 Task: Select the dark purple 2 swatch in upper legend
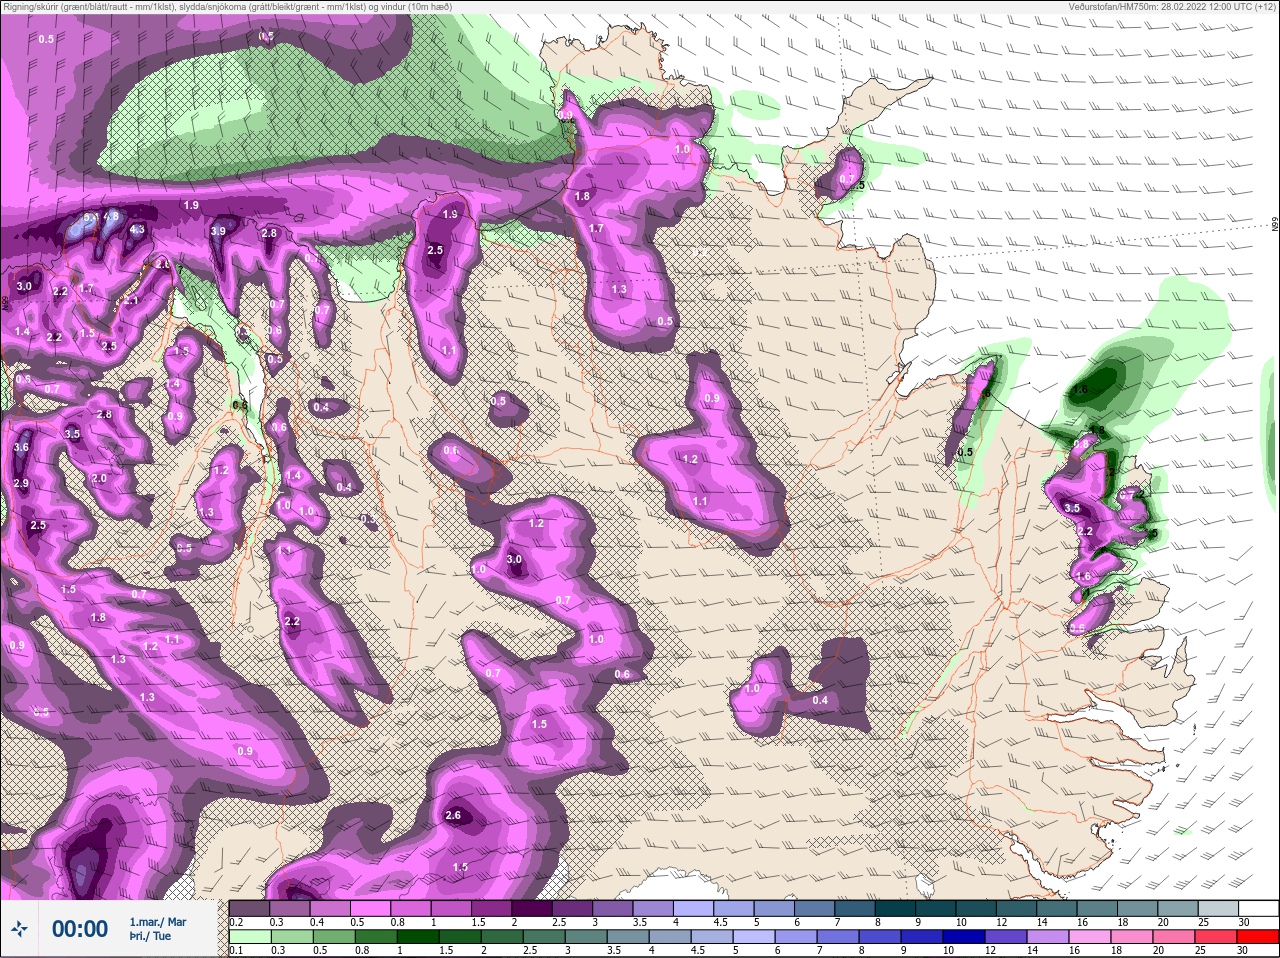532,907
